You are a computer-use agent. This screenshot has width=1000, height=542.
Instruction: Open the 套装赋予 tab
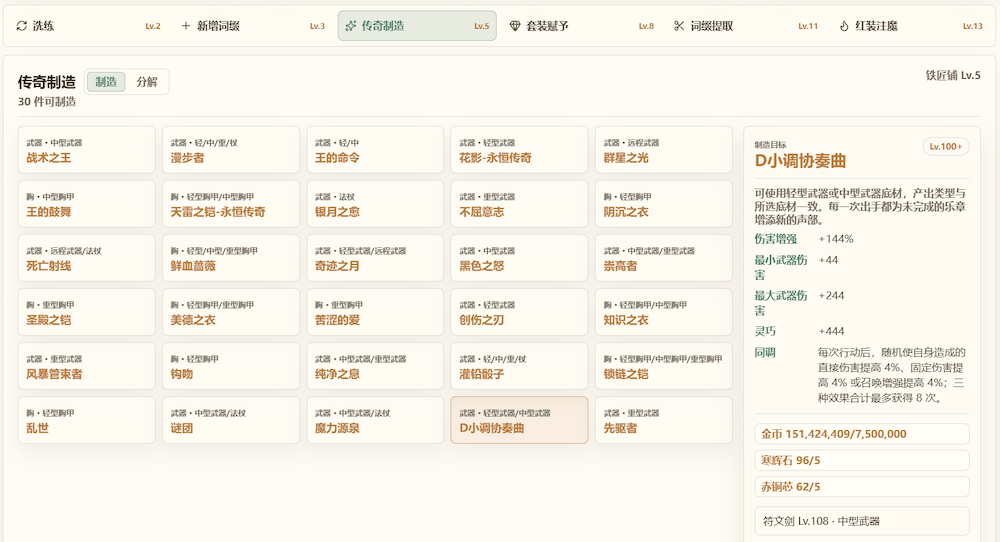(582, 26)
